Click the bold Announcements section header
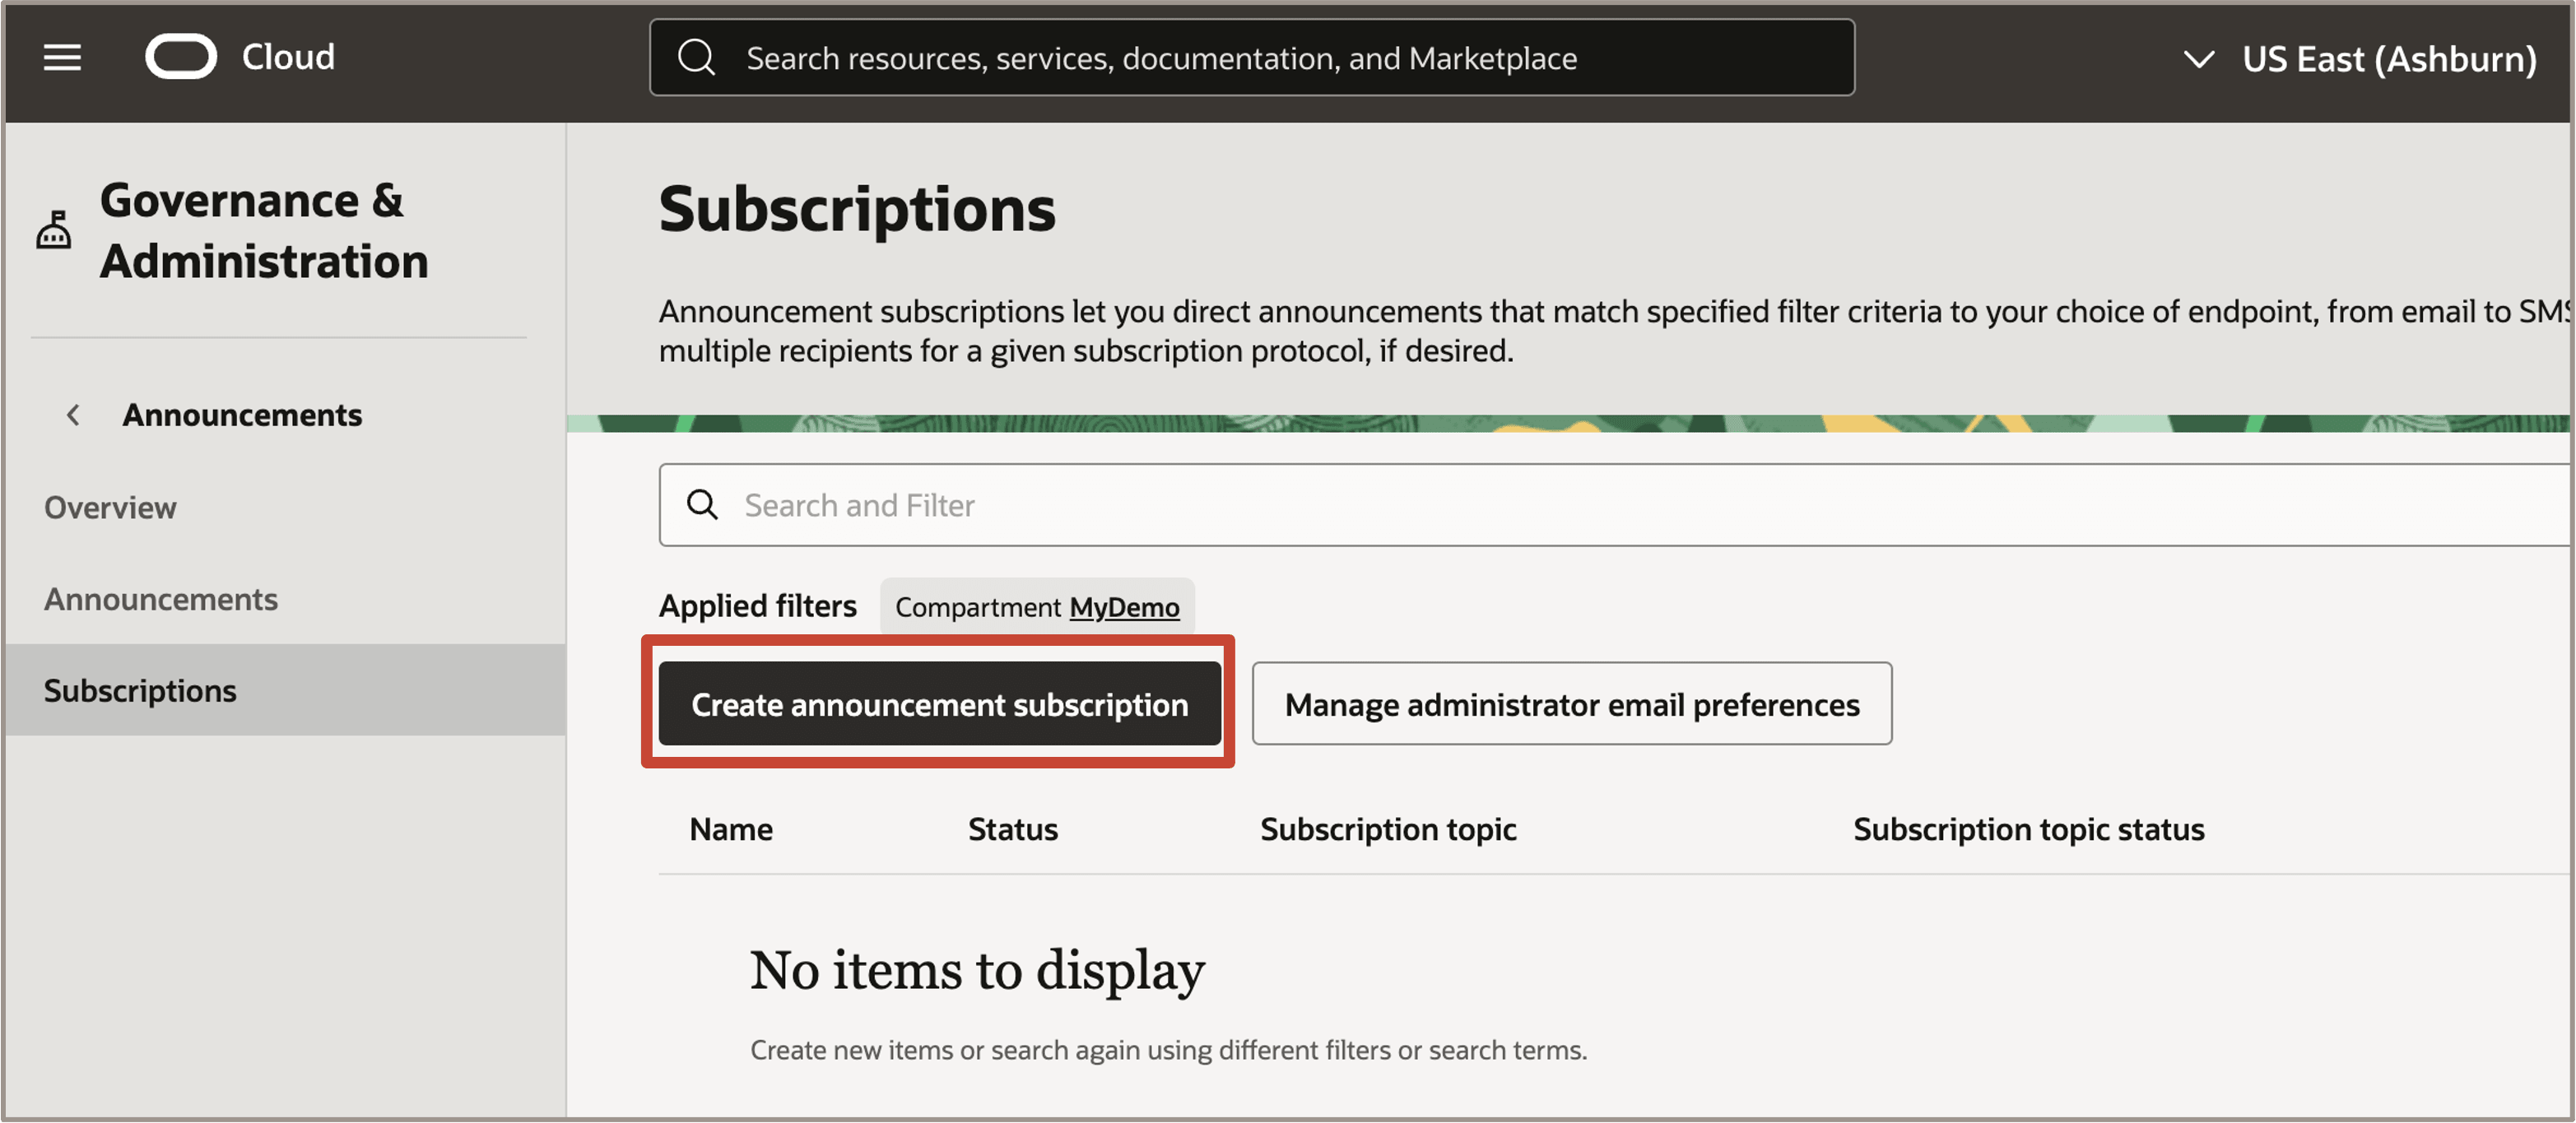This screenshot has width=2576, height=1123. pyautogui.click(x=242, y=415)
